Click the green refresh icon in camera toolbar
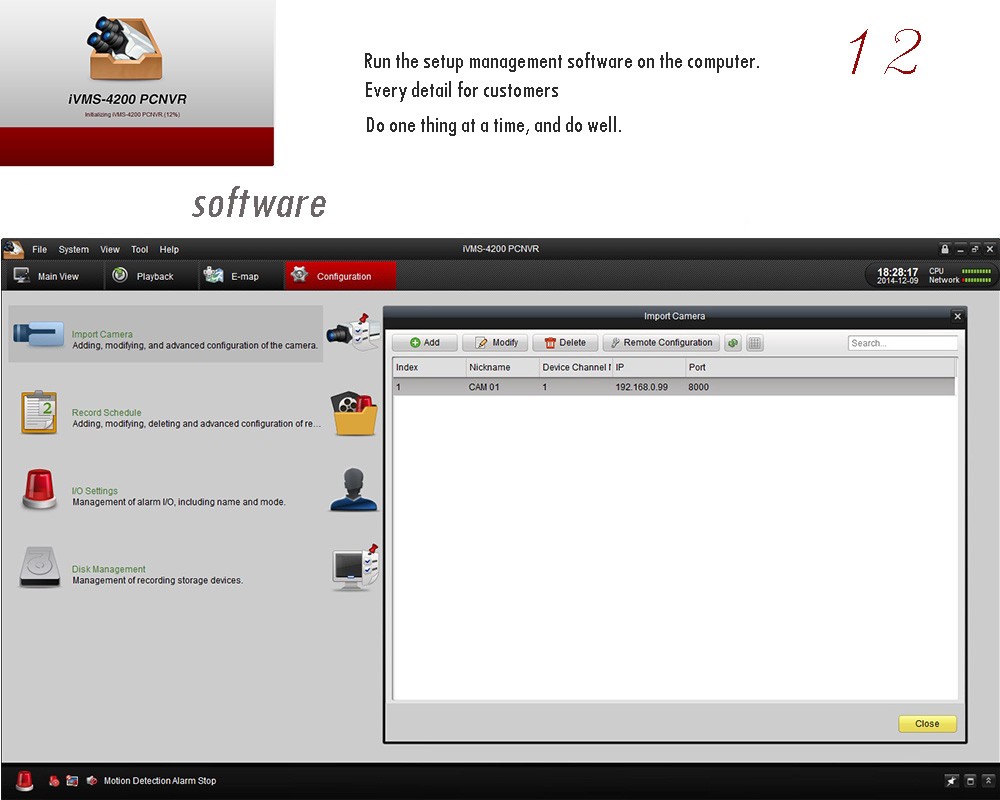The width and height of the screenshot is (1000, 800). (x=733, y=343)
